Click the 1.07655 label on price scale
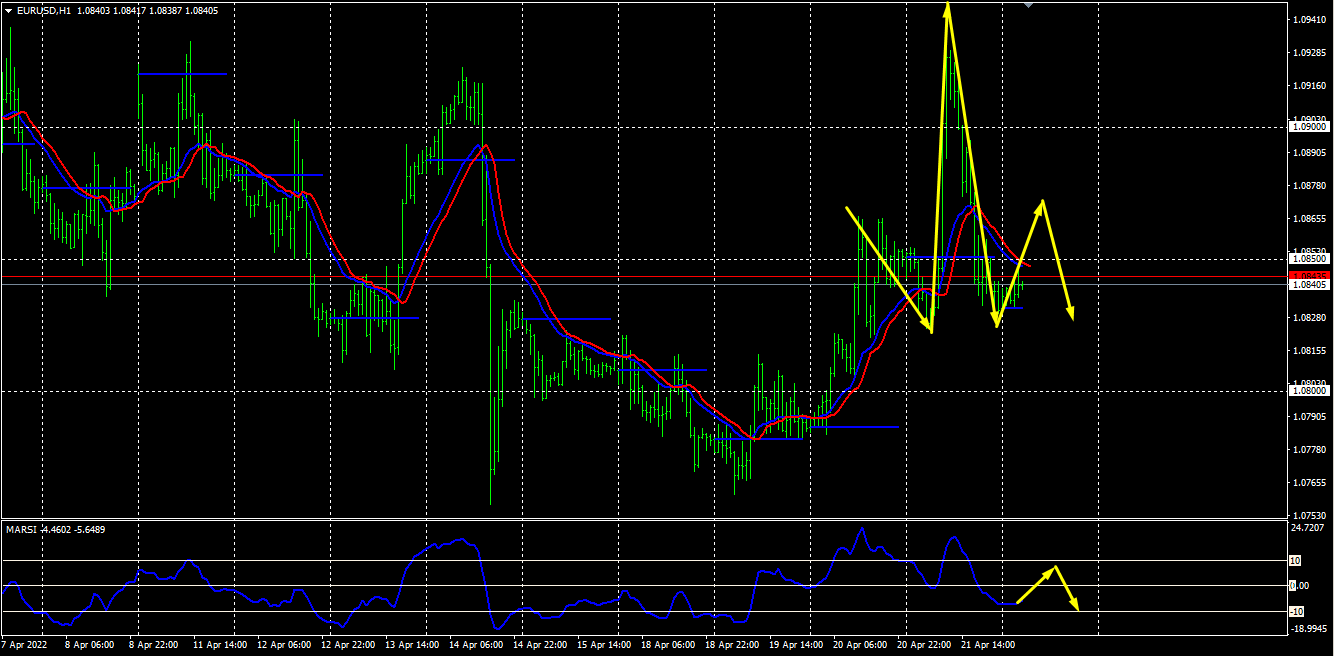This screenshot has height=656, width=1334. click(x=1308, y=483)
